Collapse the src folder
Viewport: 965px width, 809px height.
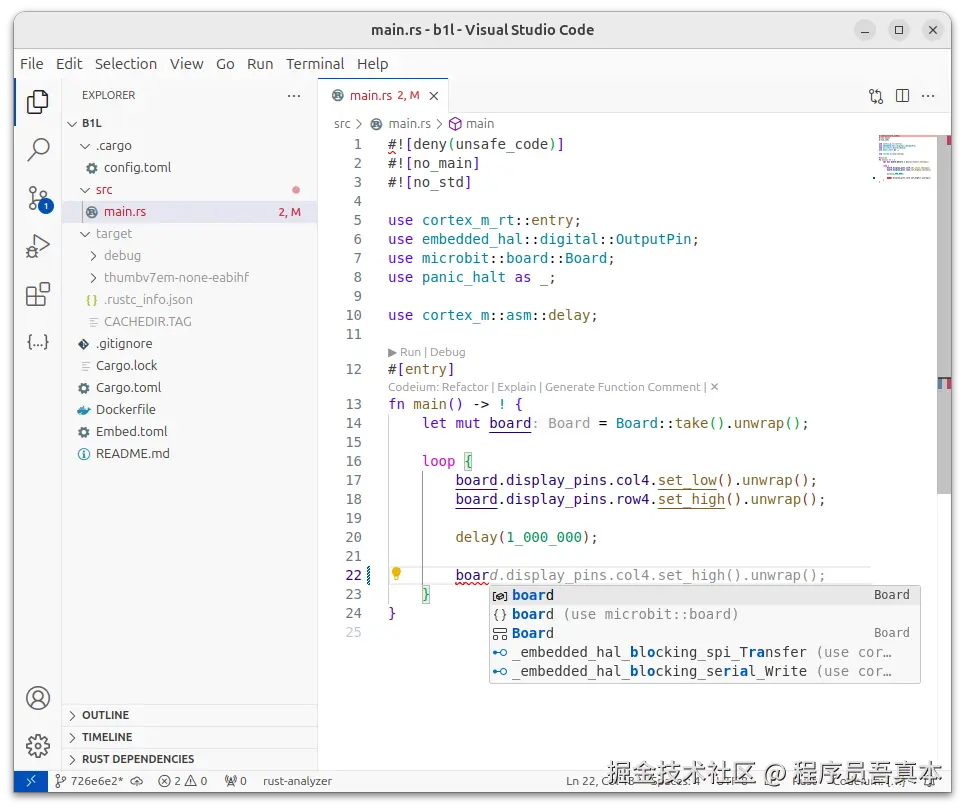pyautogui.click(x=85, y=190)
